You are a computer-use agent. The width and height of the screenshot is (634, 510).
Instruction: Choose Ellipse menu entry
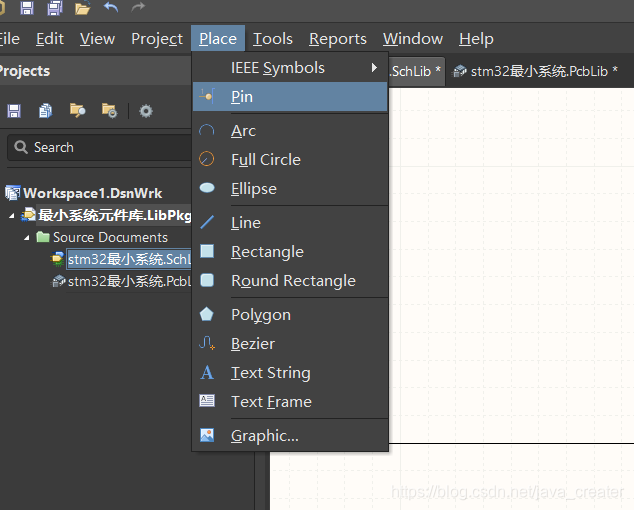tap(290, 189)
